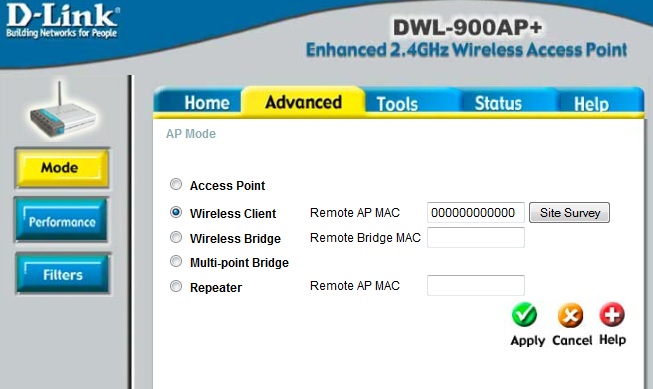The height and width of the screenshot is (389, 653).
Task: Click the green Apply checkmark icon
Action: 524,315
